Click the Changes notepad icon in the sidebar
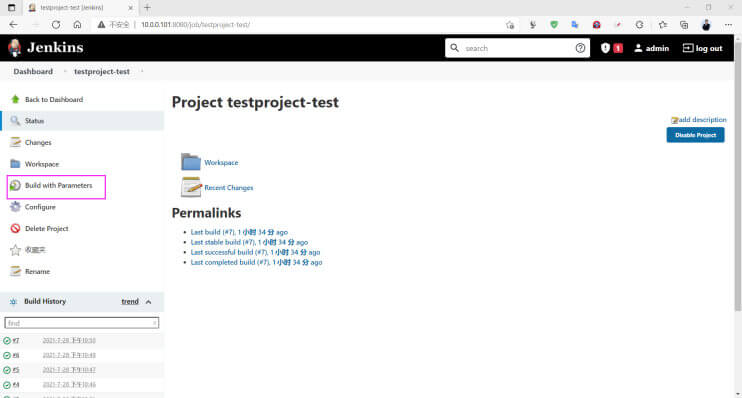This screenshot has width=742, height=398. tap(15, 142)
